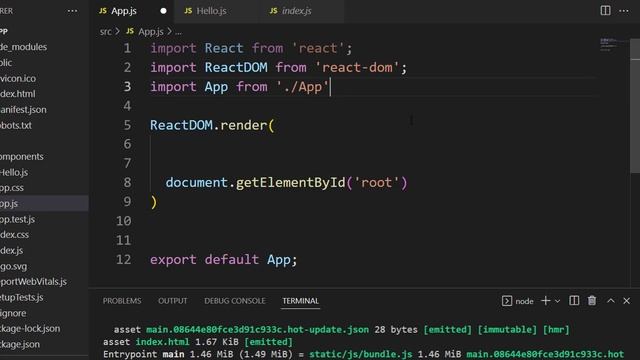Click the static/js/bundle.js text in terminal

coord(360,354)
